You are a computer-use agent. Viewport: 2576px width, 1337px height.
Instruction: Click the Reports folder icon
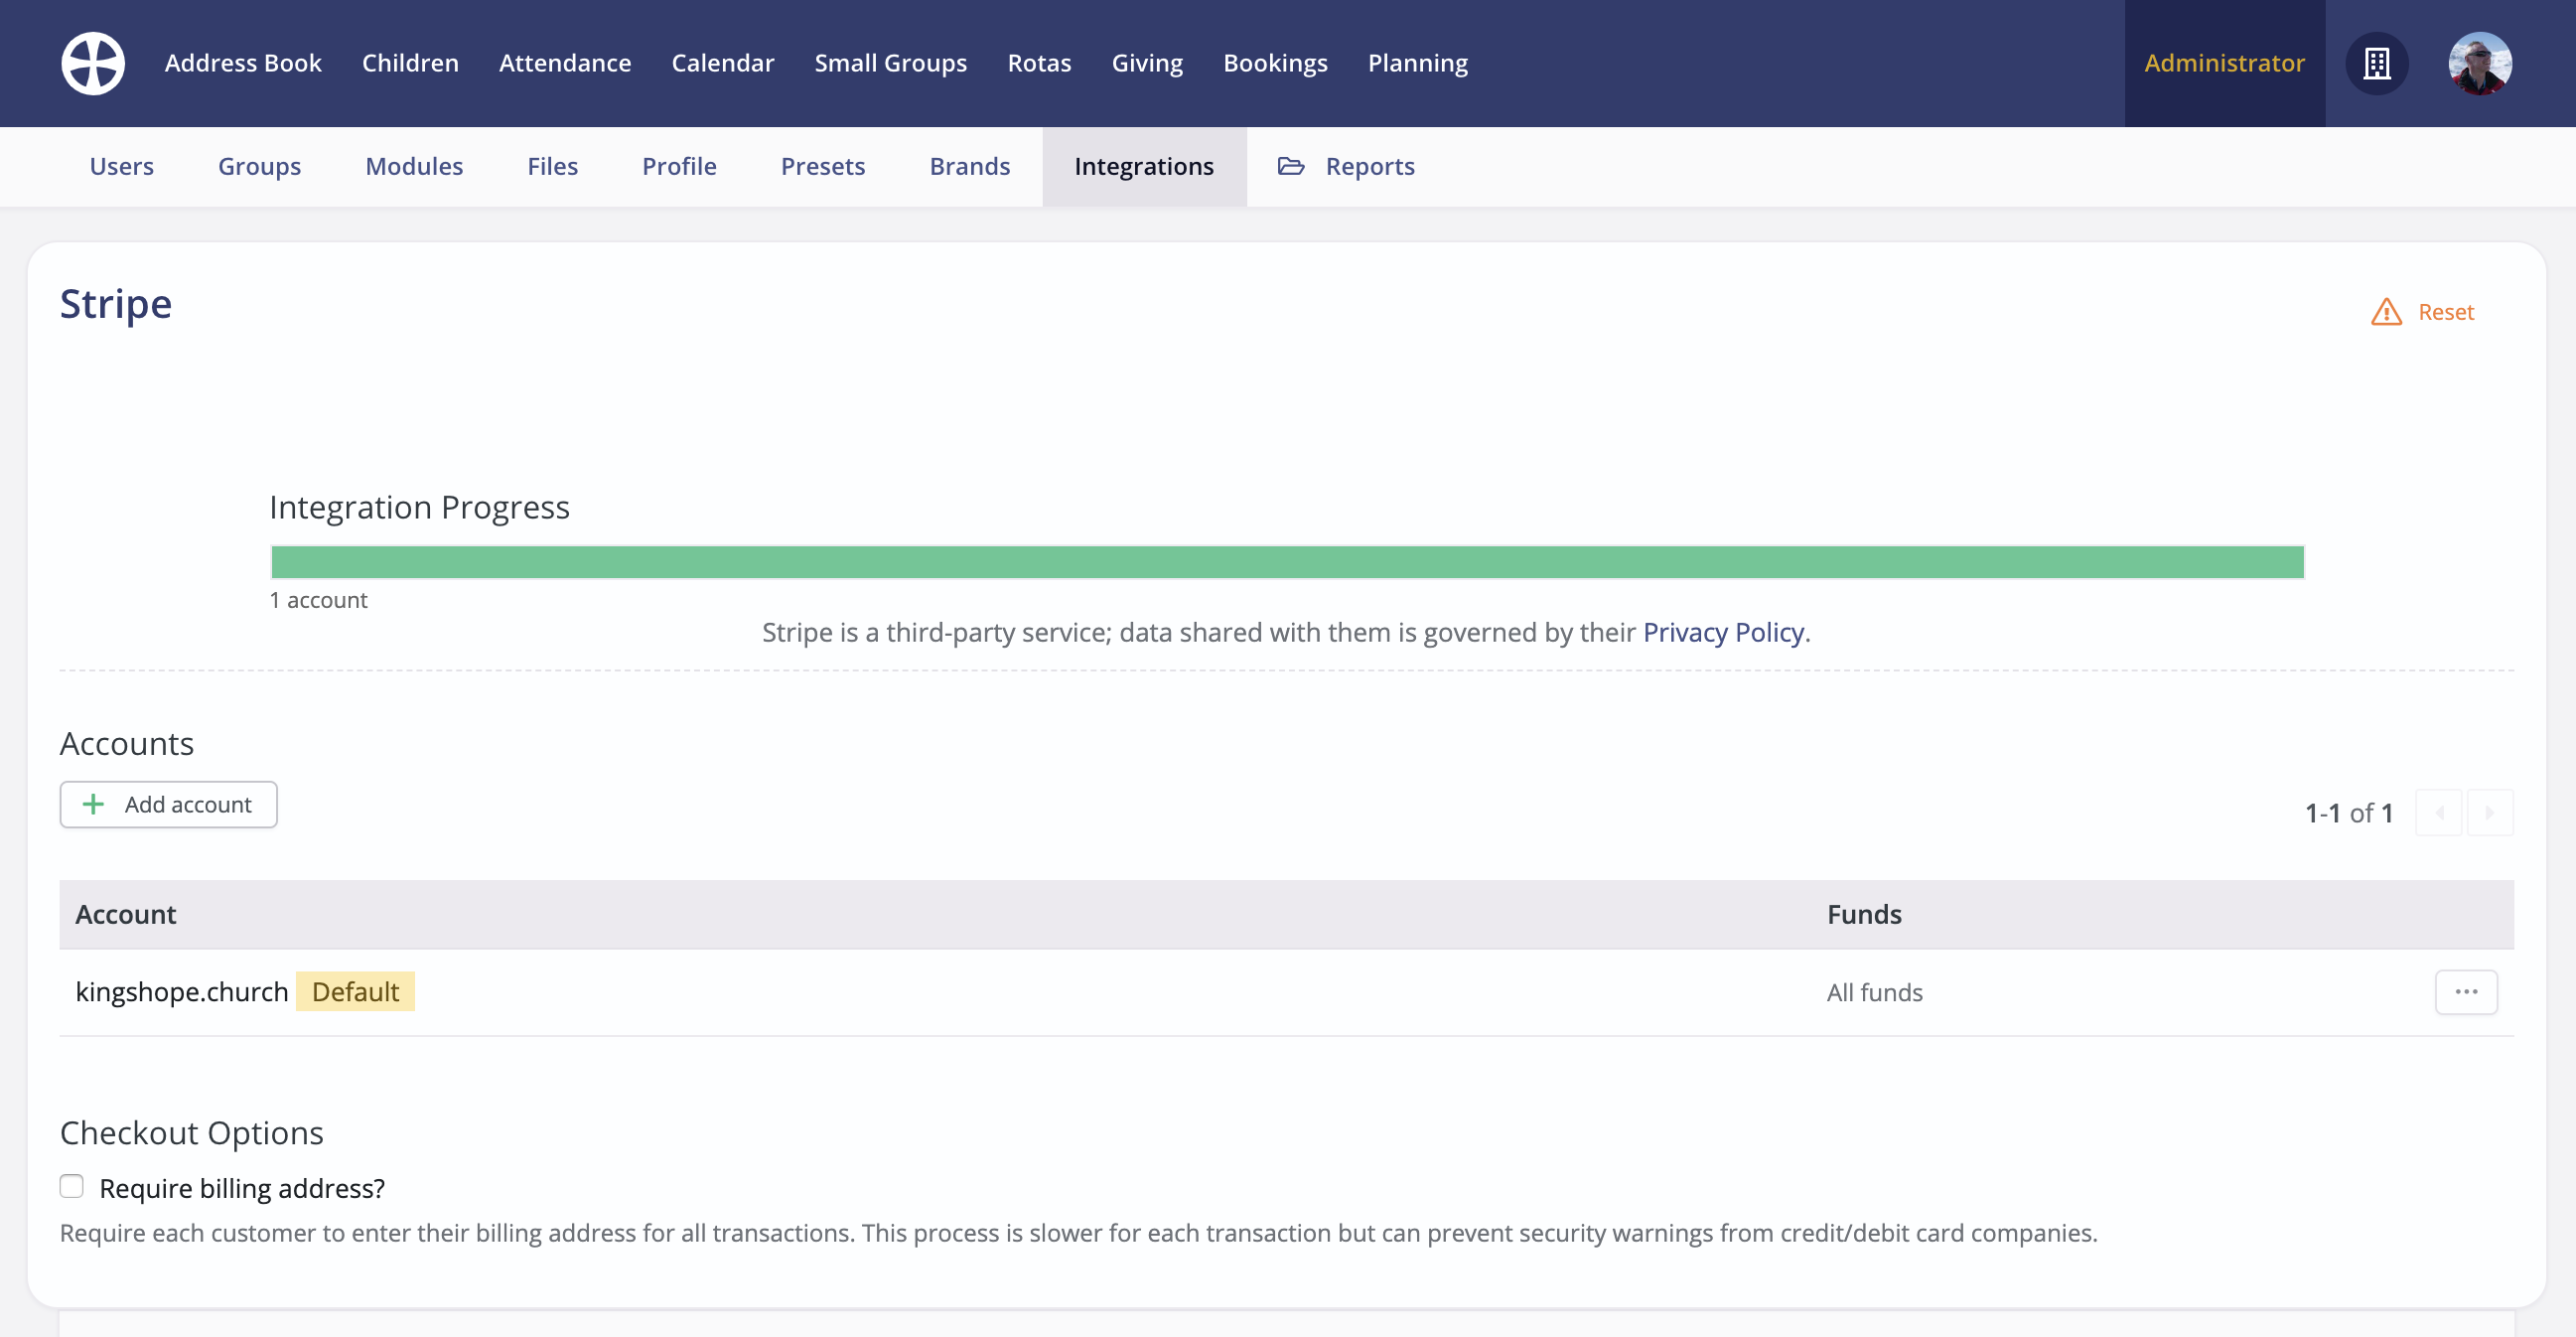1290,166
